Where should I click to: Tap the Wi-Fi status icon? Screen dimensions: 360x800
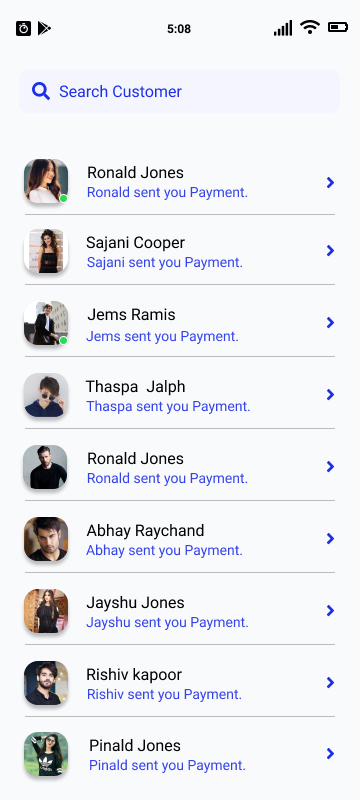310,27
